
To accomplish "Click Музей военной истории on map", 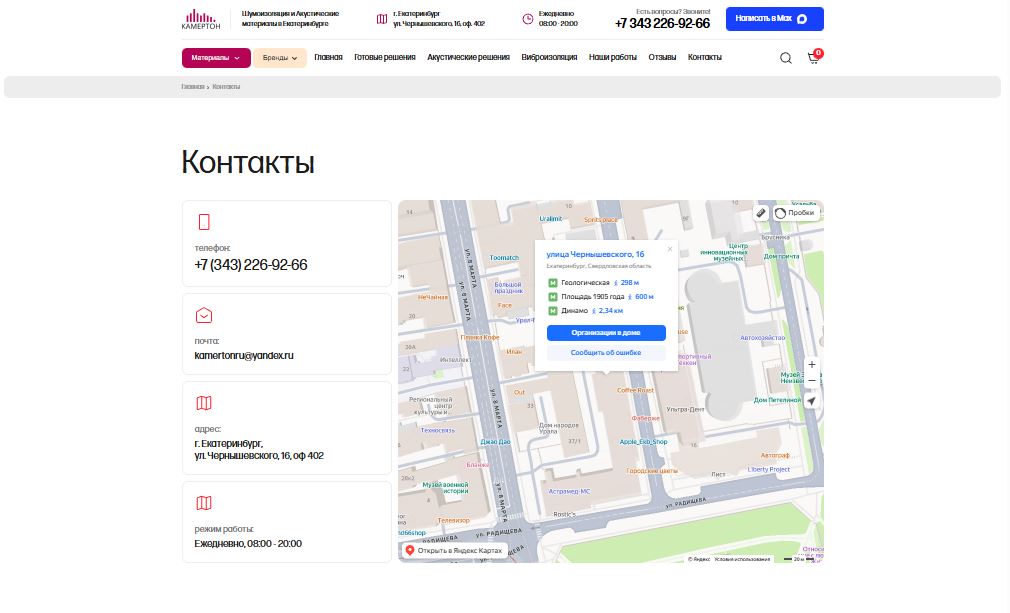I will pos(446,487).
